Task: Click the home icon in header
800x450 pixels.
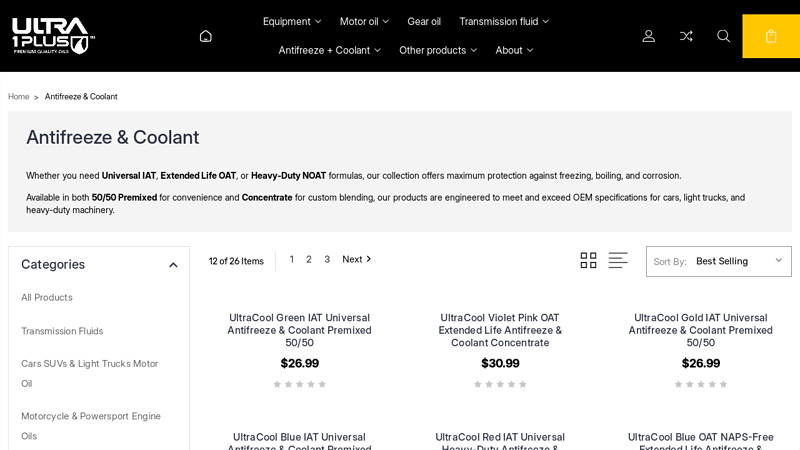Action: 206,36
